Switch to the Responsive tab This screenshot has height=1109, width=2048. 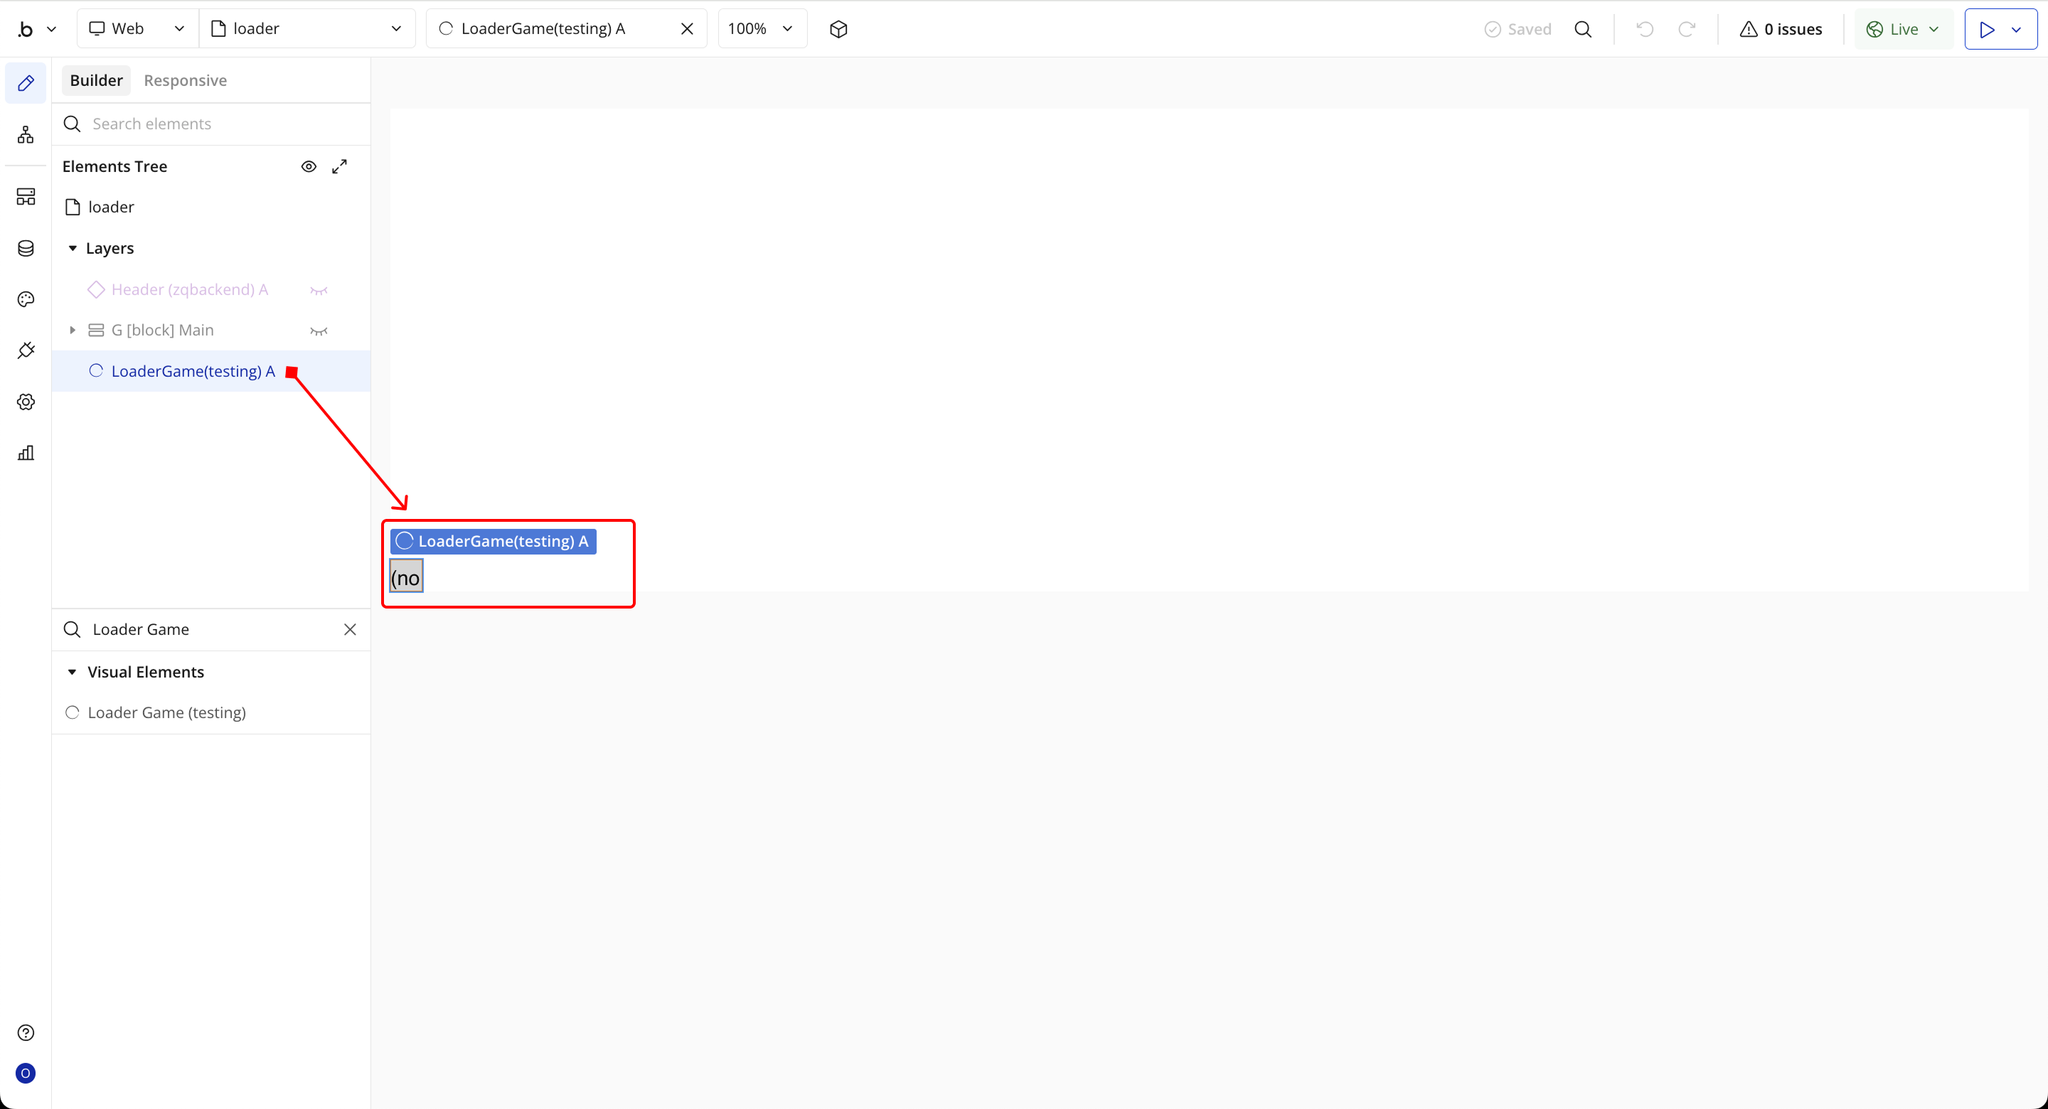pyautogui.click(x=185, y=80)
